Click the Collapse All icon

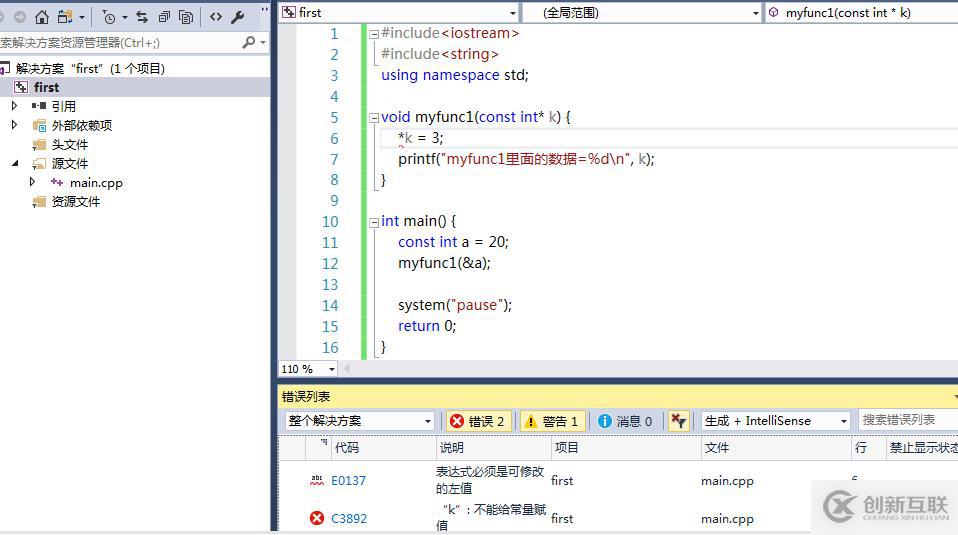pos(164,17)
